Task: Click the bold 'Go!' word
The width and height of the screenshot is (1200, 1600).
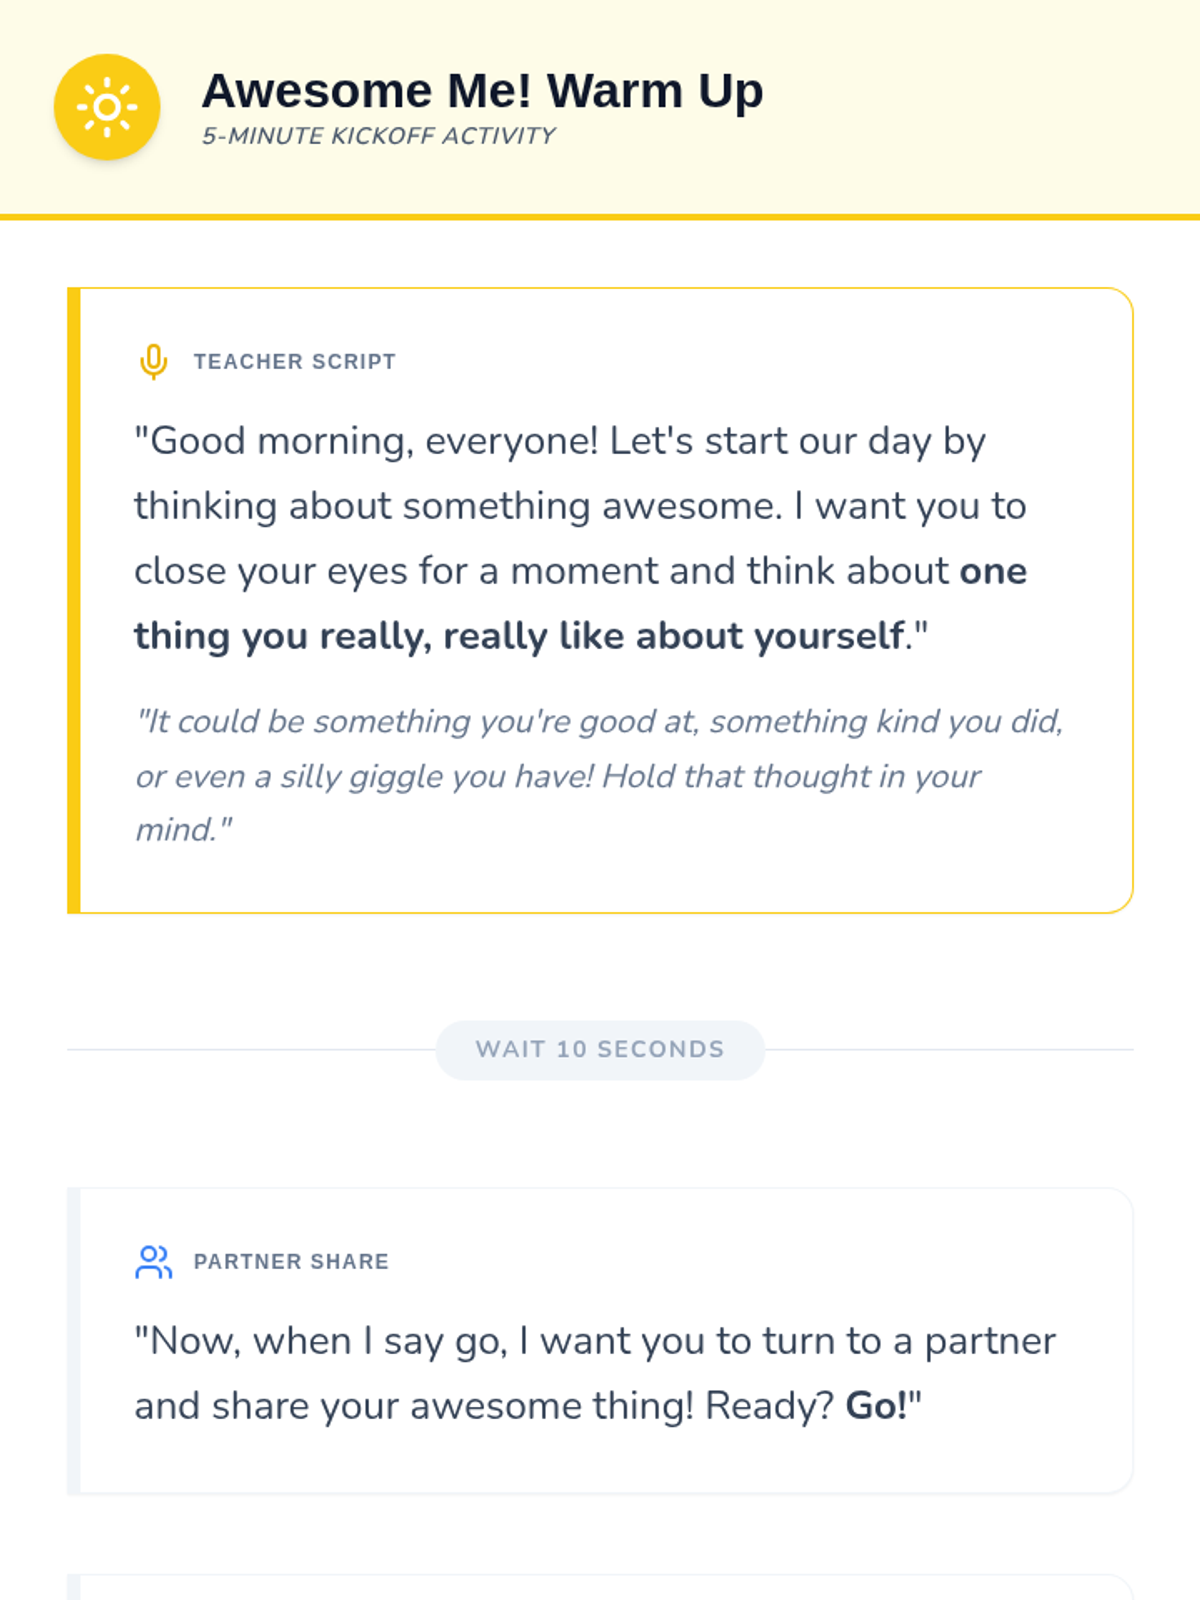Action: 876,1406
